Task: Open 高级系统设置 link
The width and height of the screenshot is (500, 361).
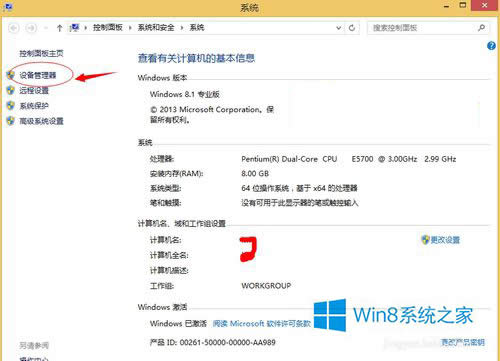Action: click(x=41, y=121)
